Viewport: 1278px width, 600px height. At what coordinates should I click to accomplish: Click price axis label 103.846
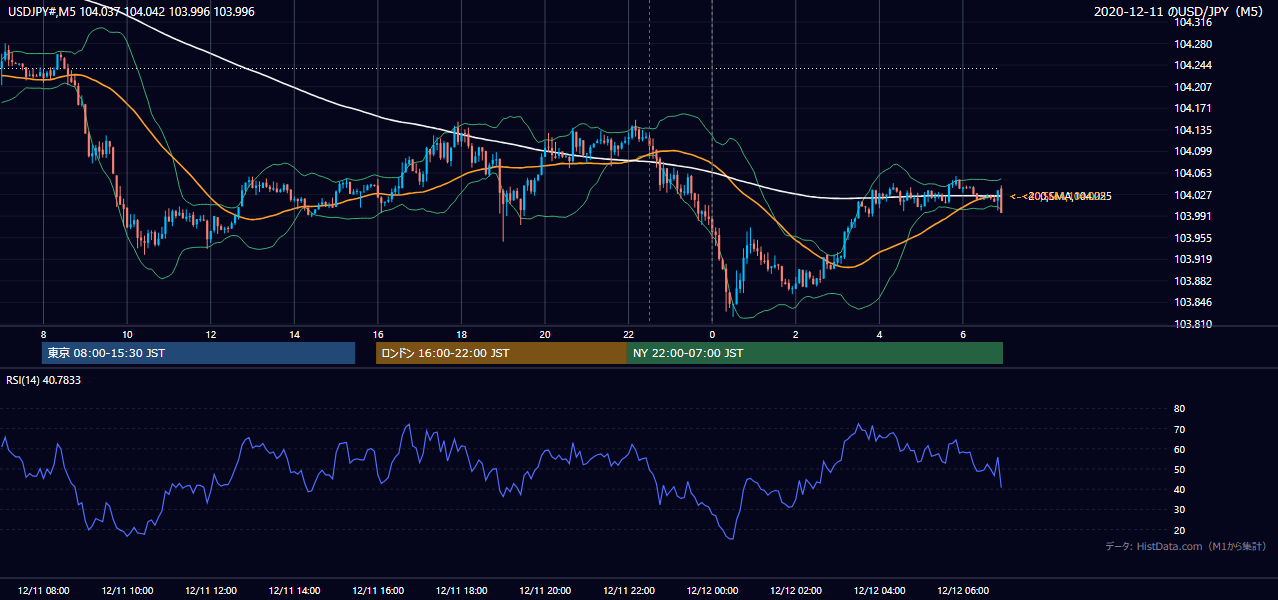tap(1194, 302)
